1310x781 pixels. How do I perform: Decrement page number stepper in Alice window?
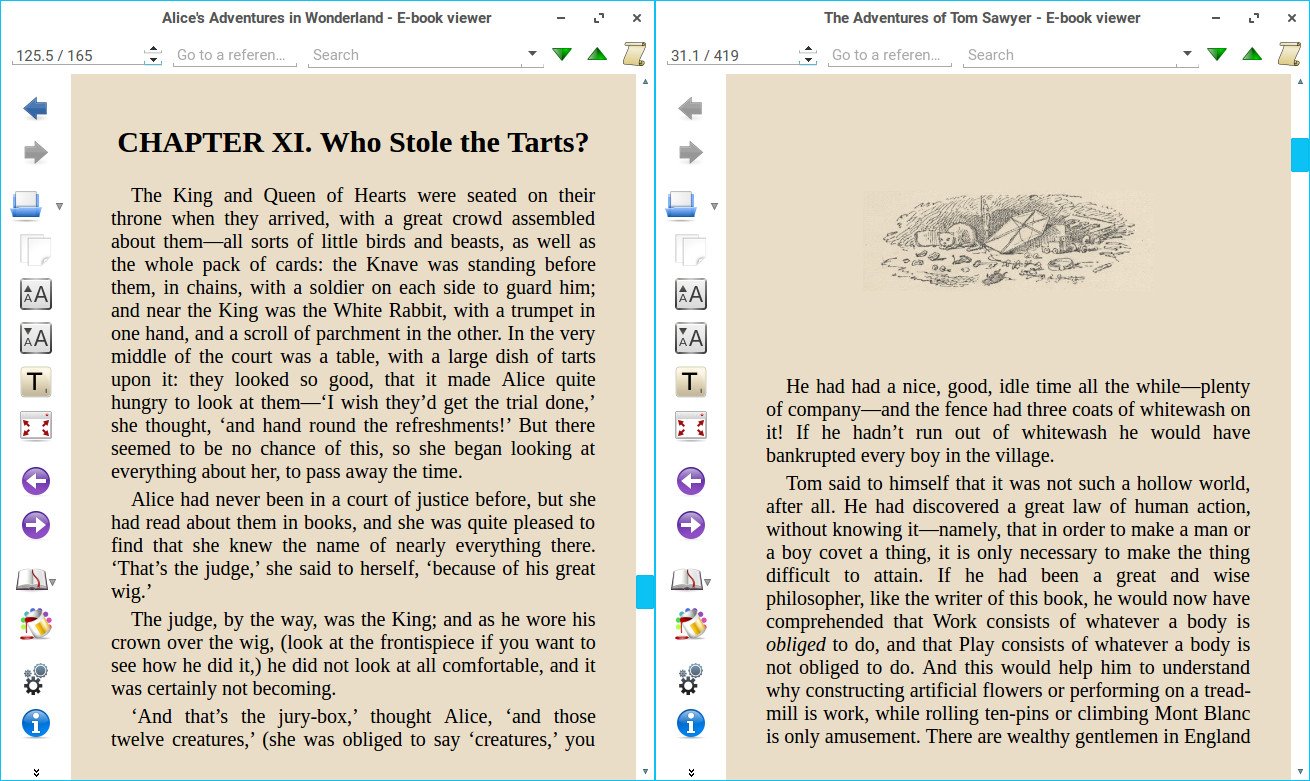point(153,60)
